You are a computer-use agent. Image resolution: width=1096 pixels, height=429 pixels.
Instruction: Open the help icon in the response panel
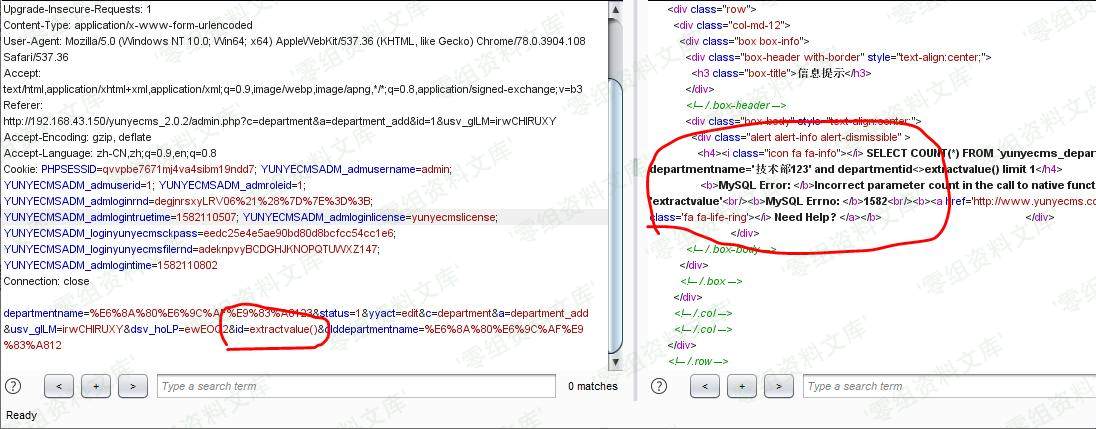tap(659, 386)
